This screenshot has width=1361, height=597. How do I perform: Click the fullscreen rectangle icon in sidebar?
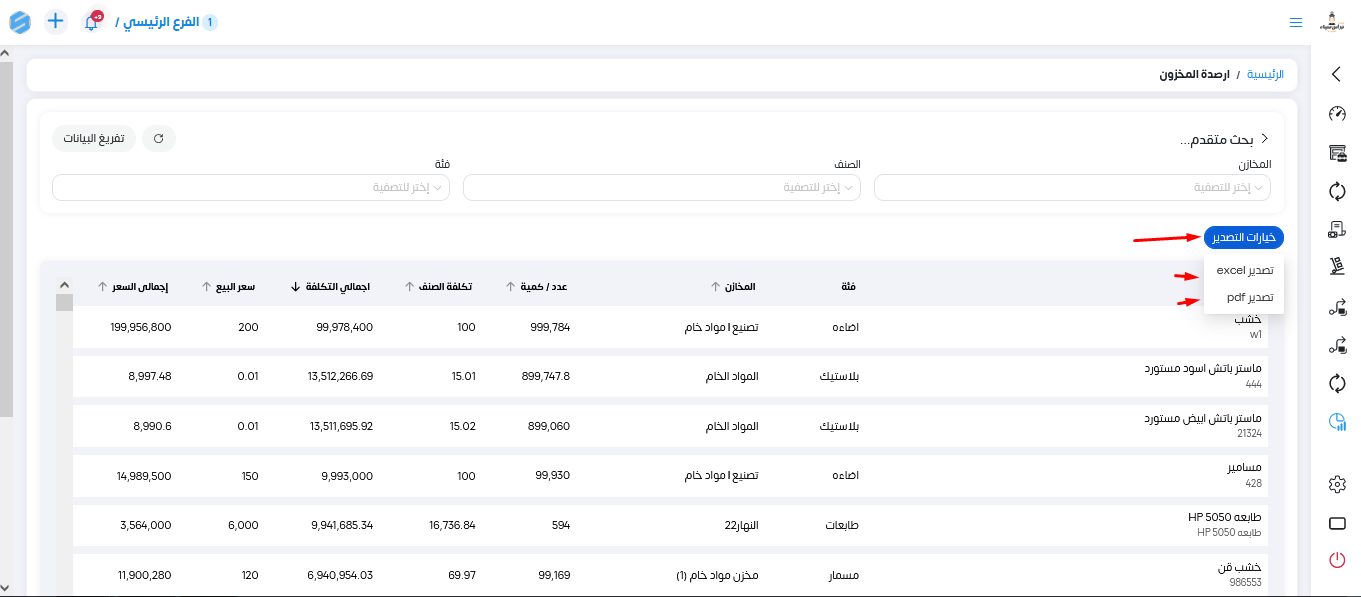[1337, 523]
